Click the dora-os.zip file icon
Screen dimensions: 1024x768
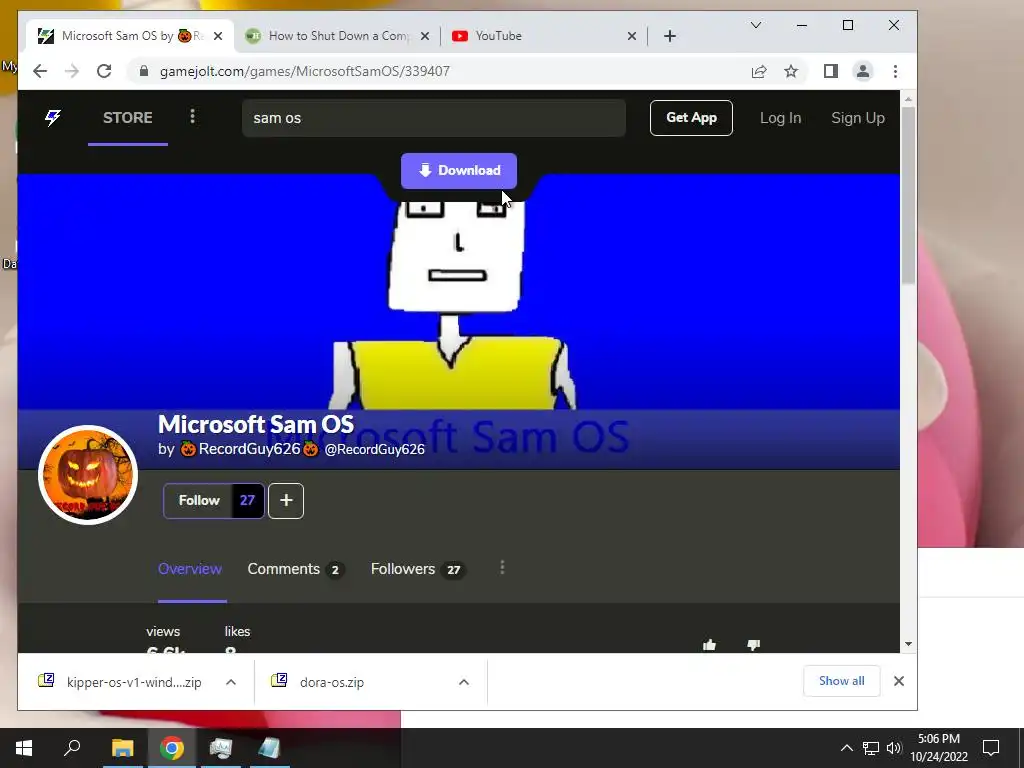pos(279,680)
